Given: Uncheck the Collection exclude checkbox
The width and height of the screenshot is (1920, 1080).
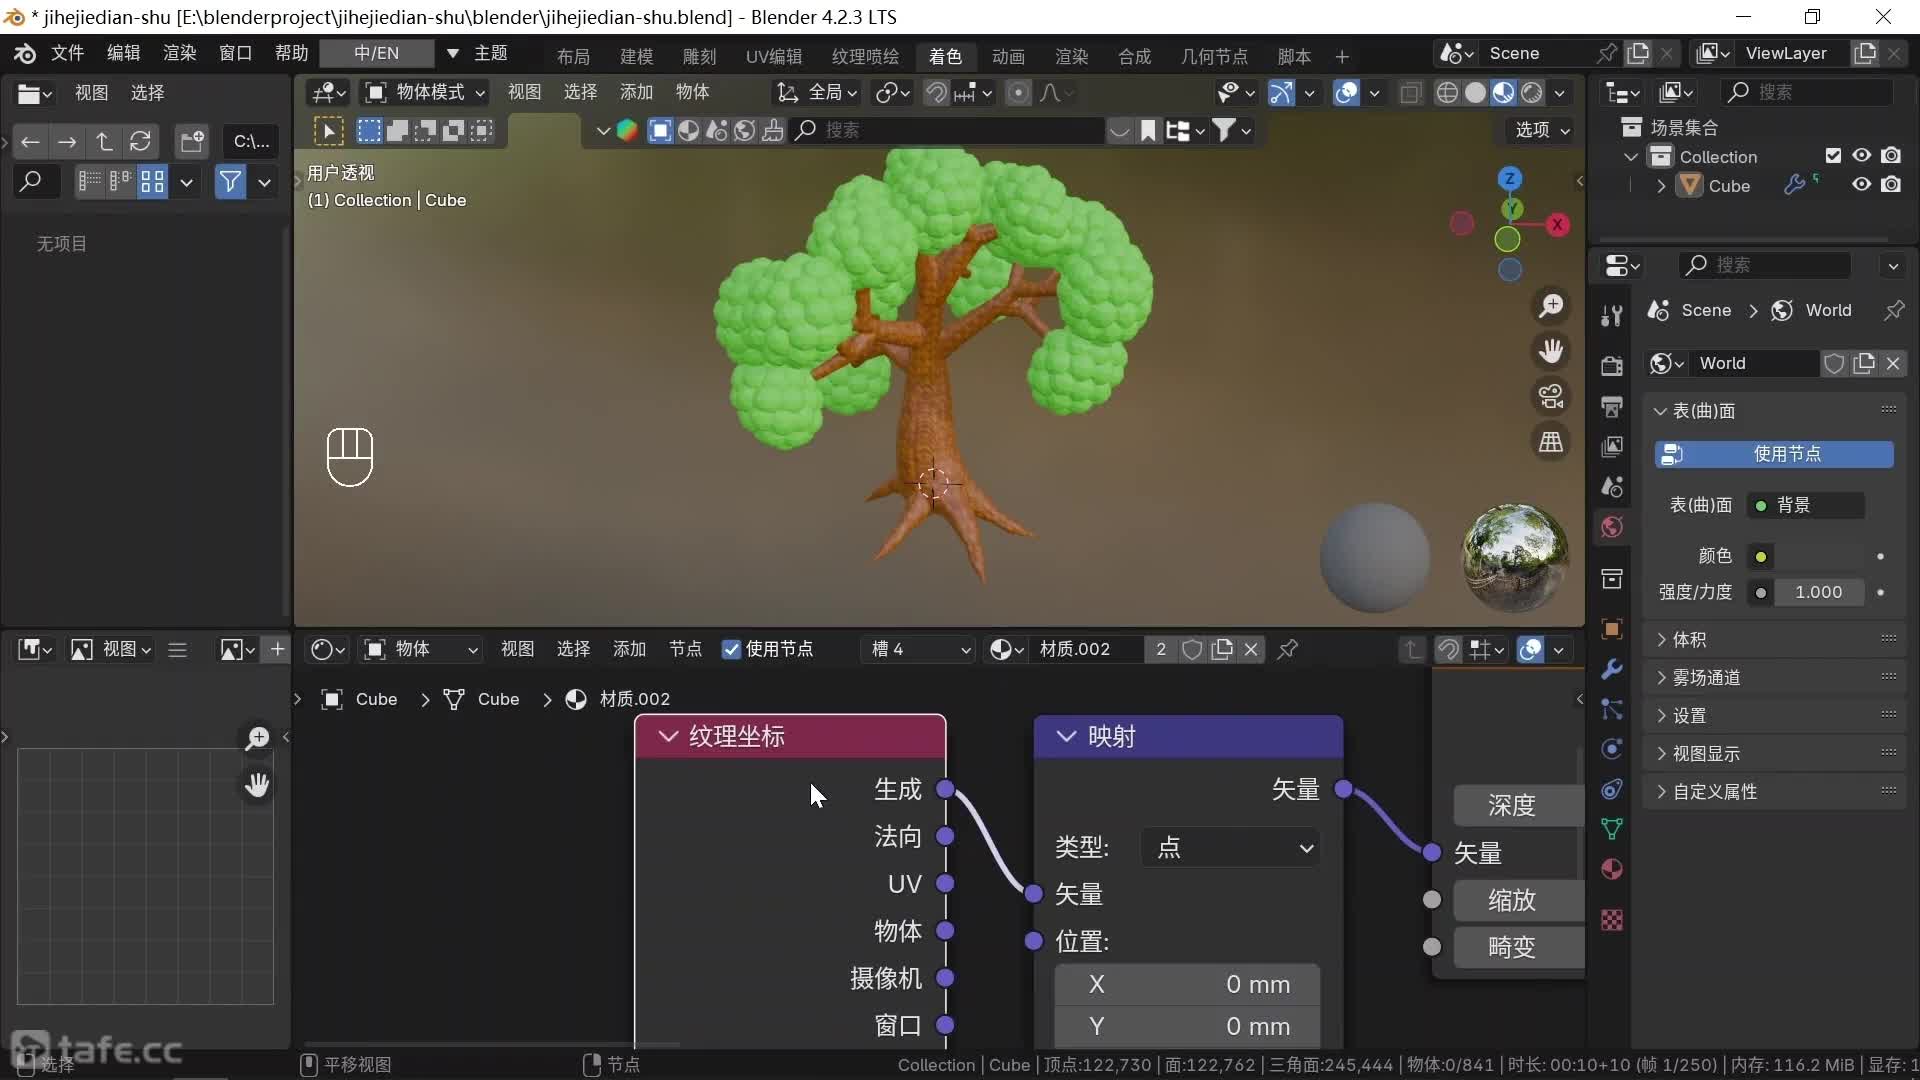Looking at the screenshot, I should point(1833,156).
